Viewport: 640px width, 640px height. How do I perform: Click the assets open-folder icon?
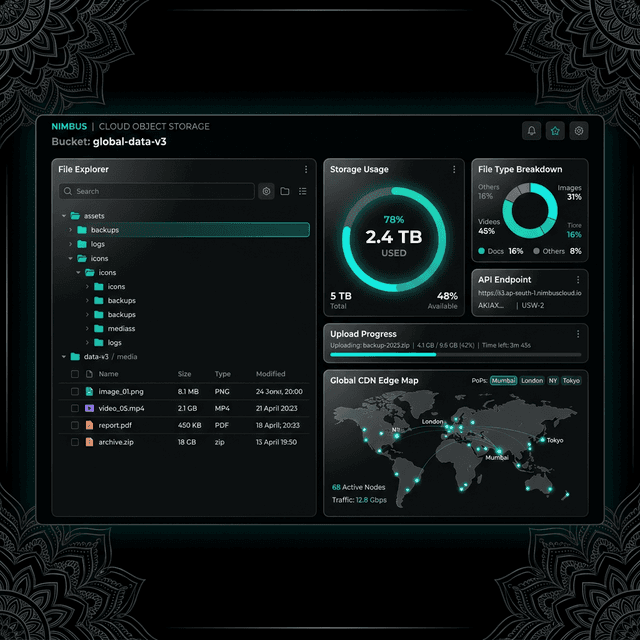75,216
